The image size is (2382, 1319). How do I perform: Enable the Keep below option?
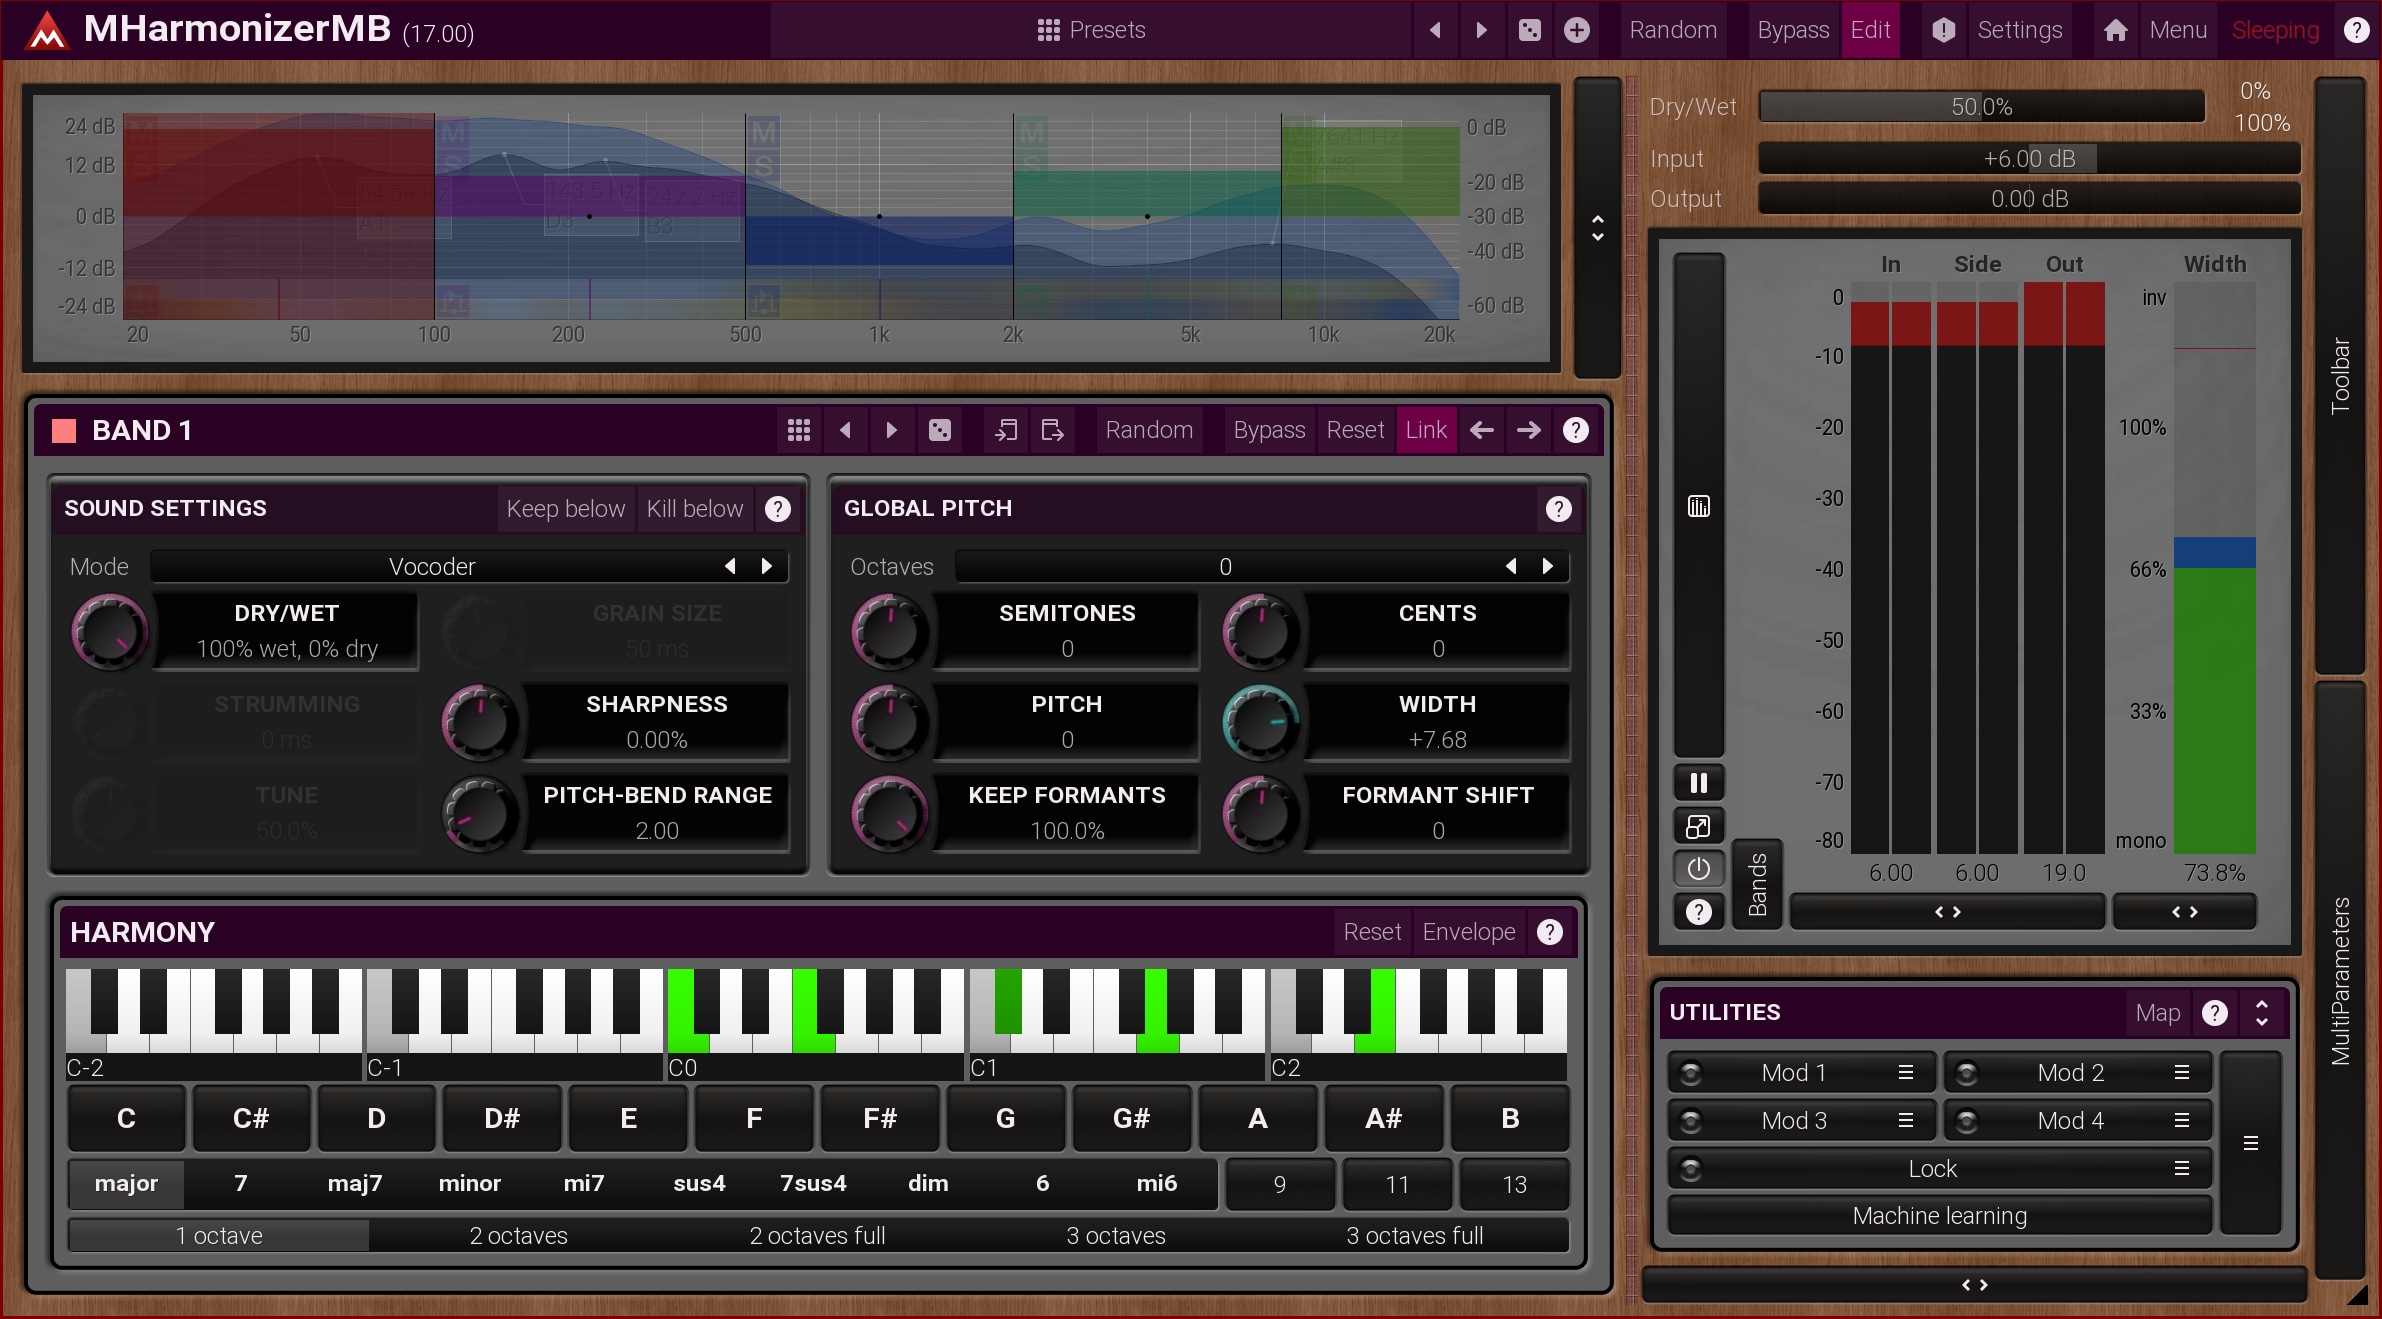565,509
